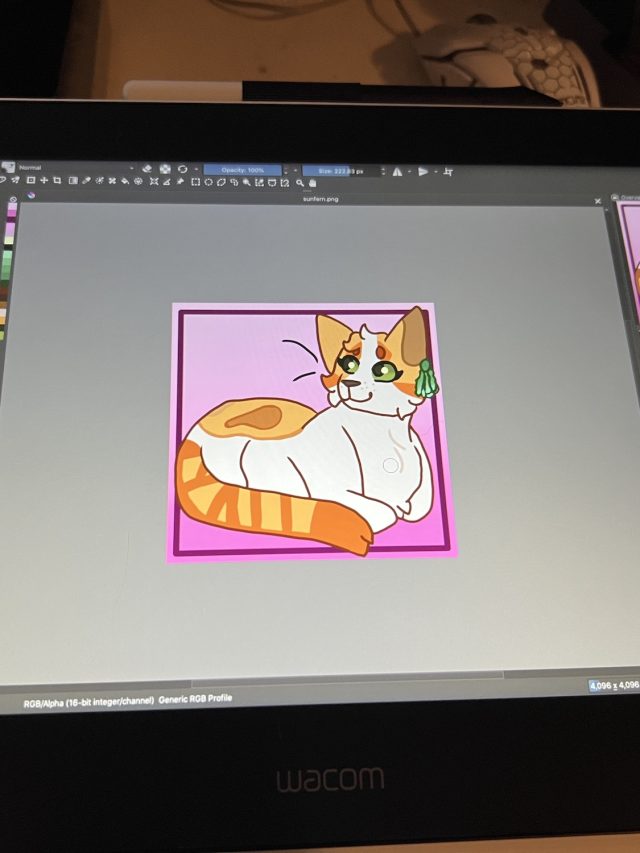Select the Measure tool triangle icon
Viewport: 640px width, 853px height.
pyautogui.click(x=167, y=181)
